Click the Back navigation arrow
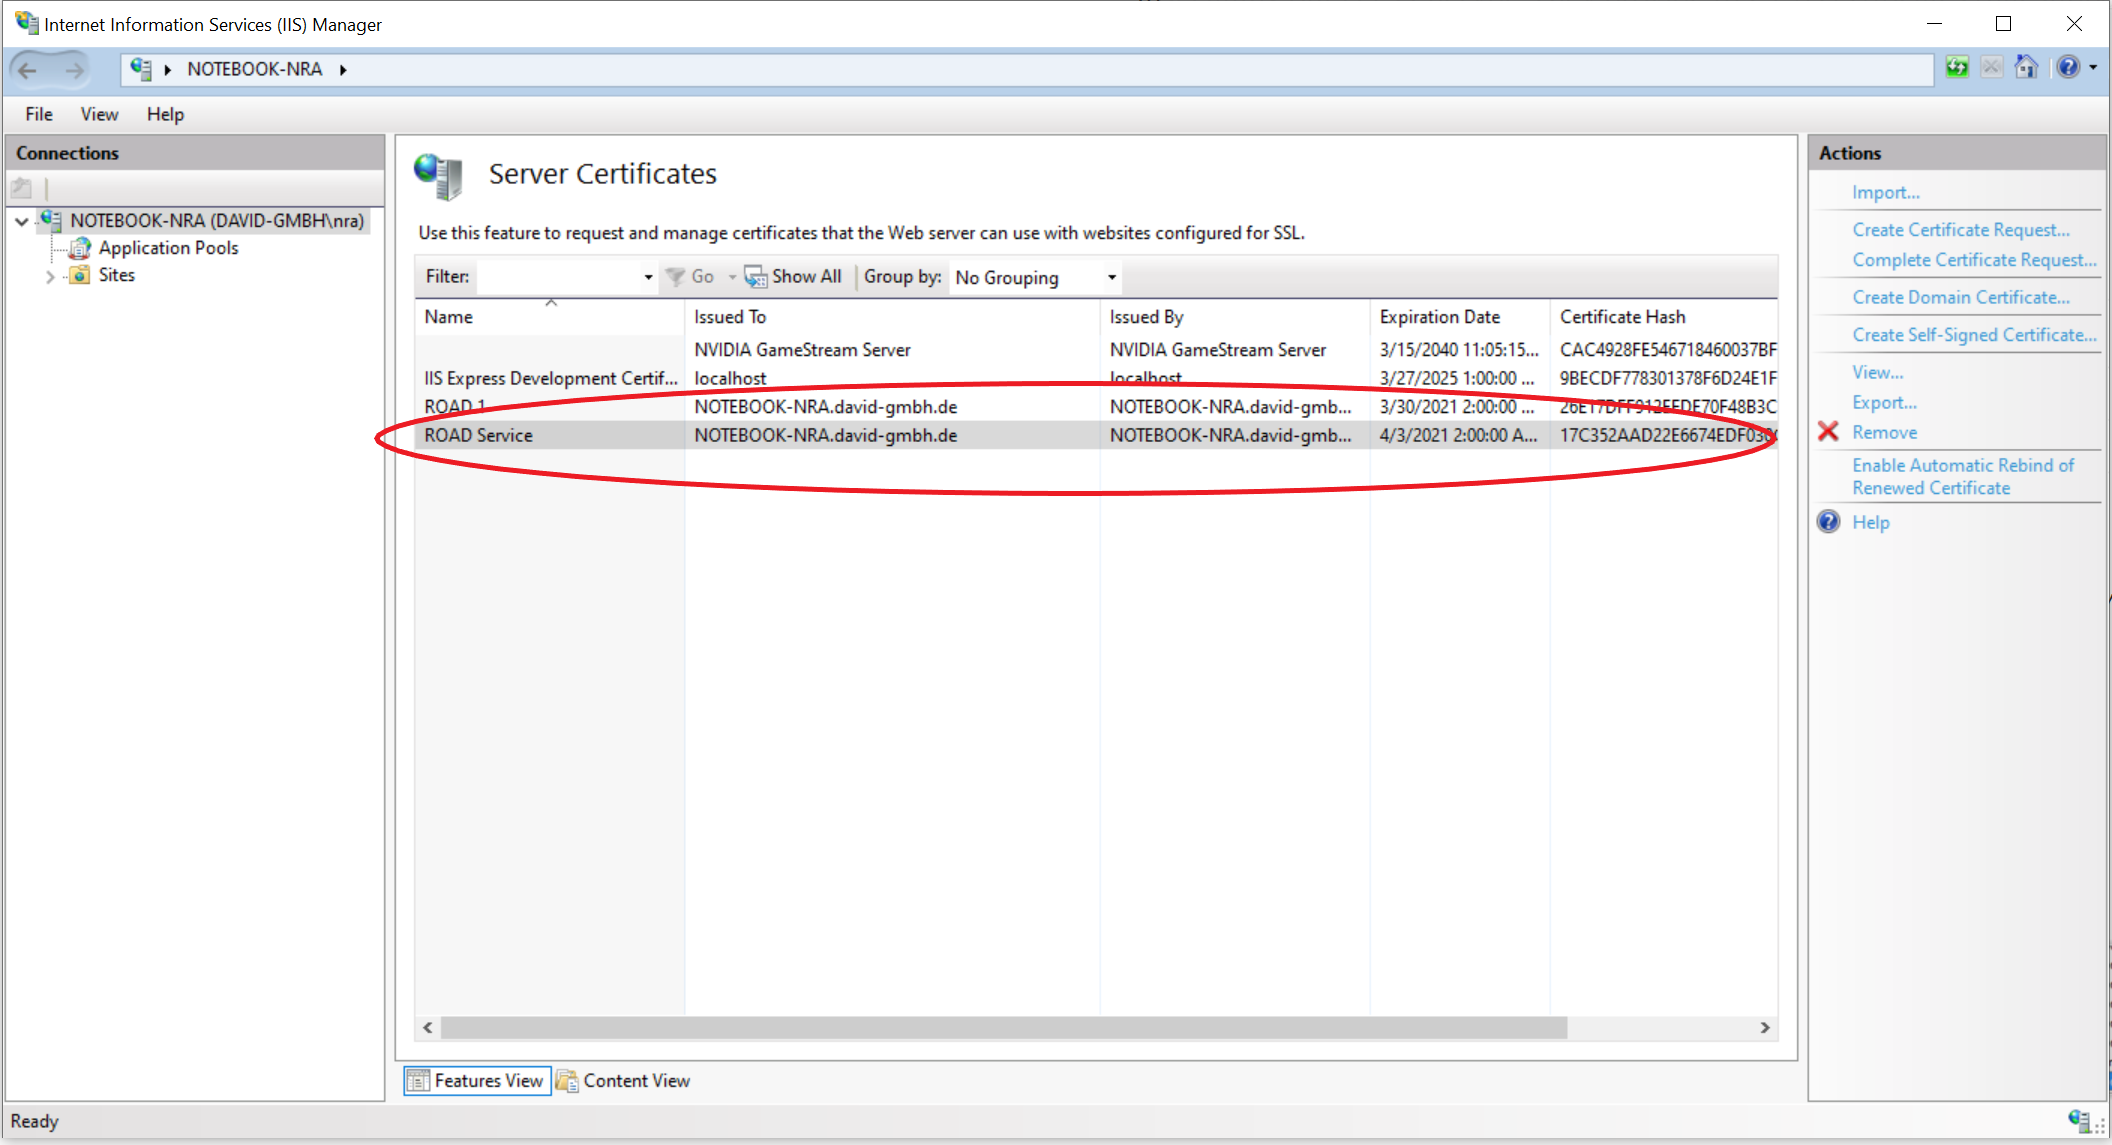 click(28, 69)
